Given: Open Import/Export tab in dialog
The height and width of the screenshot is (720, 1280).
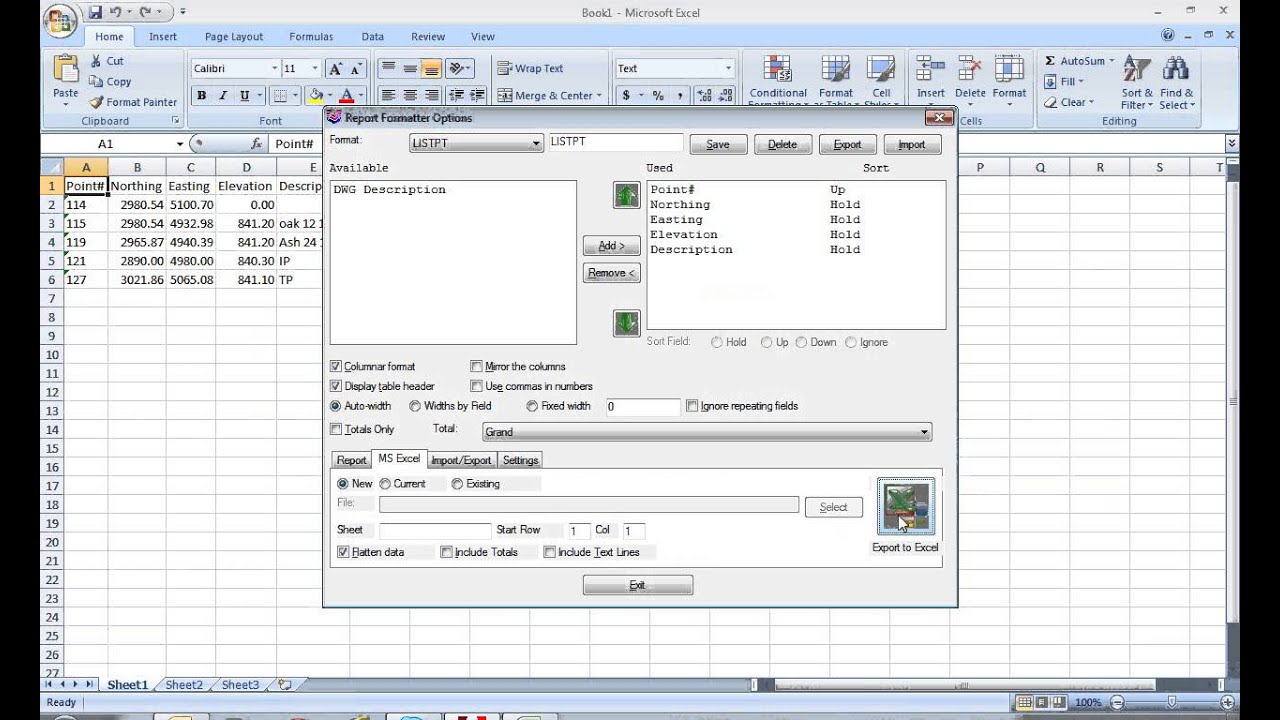Looking at the screenshot, I should pyautogui.click(x=461, y=460).
